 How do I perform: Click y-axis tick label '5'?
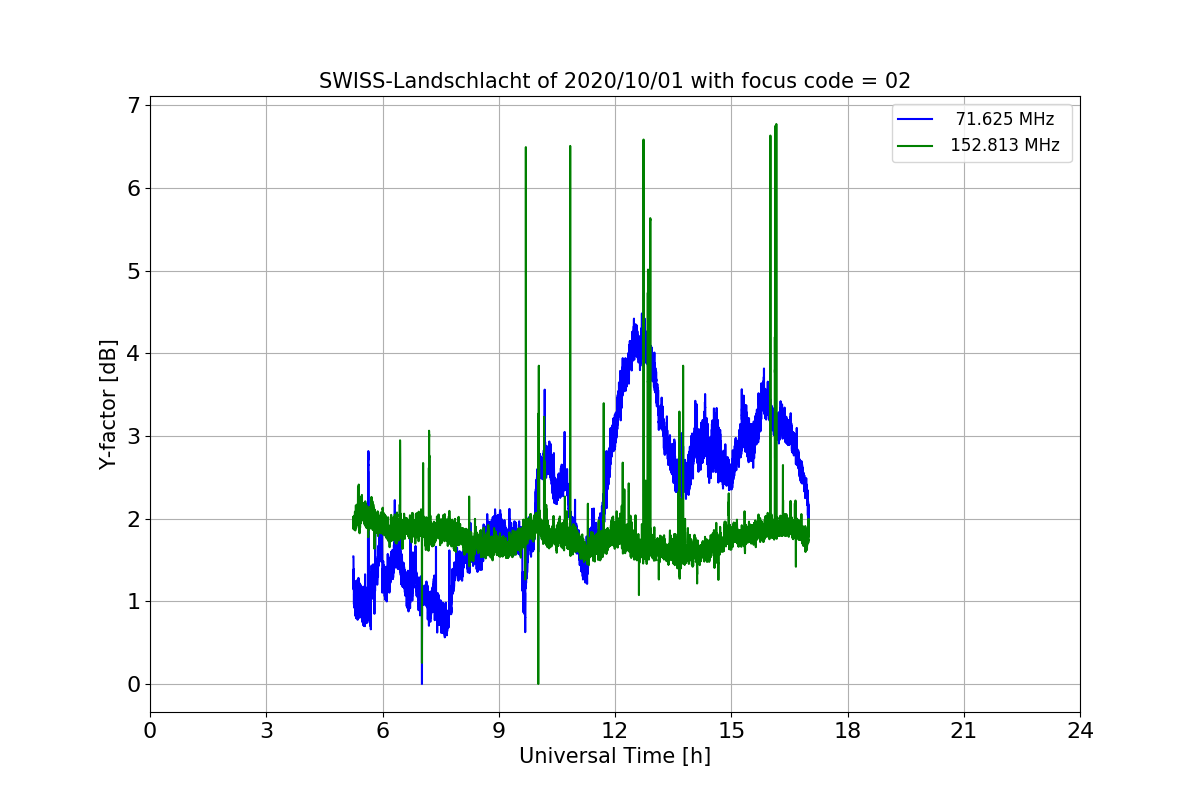pos(134,271)
